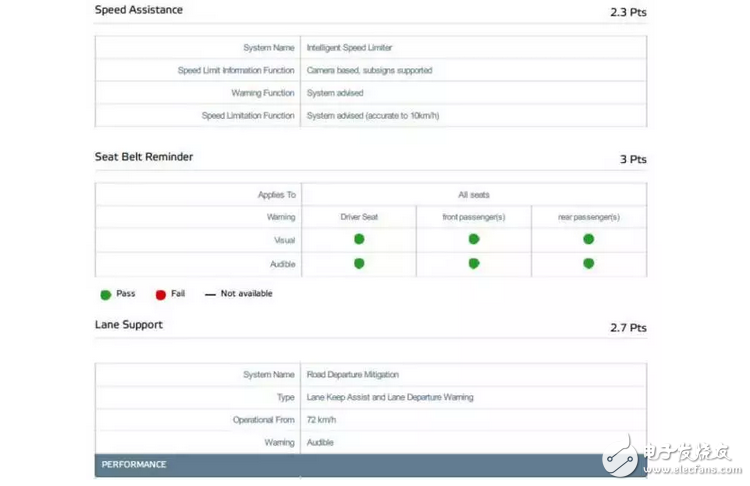Viewport: 750px width, 486px height.
Task: Select the 'All seats' table header cell
Action: 473,195
